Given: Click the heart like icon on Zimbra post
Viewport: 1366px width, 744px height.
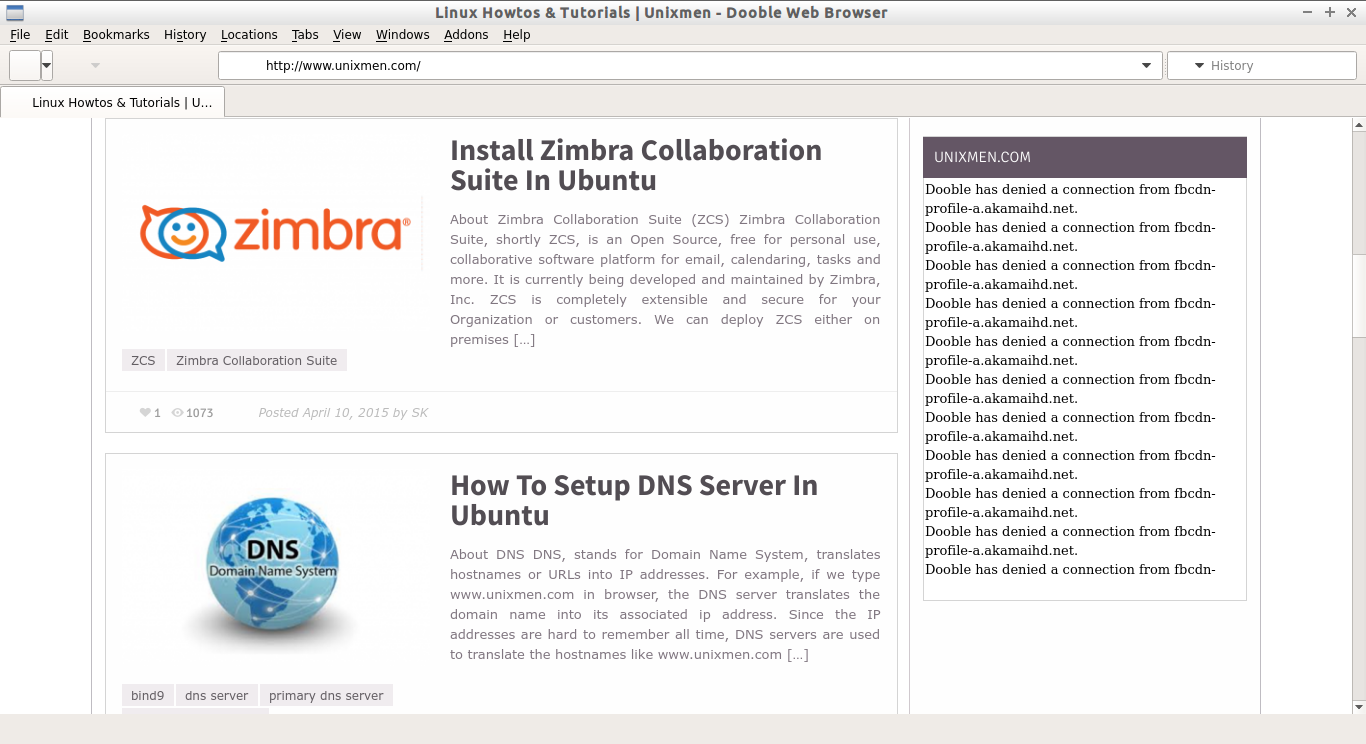Looking at the screenshot, I should coord(145,412).
